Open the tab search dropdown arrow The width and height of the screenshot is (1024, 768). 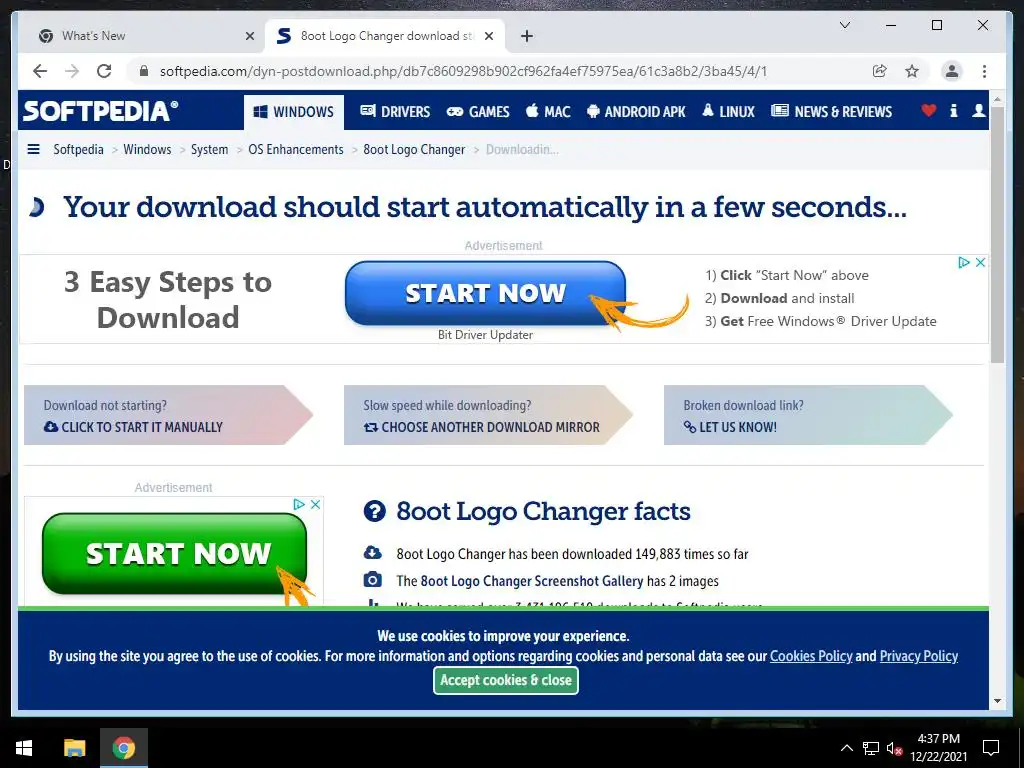pyautogui.click(x=844, y=25)
